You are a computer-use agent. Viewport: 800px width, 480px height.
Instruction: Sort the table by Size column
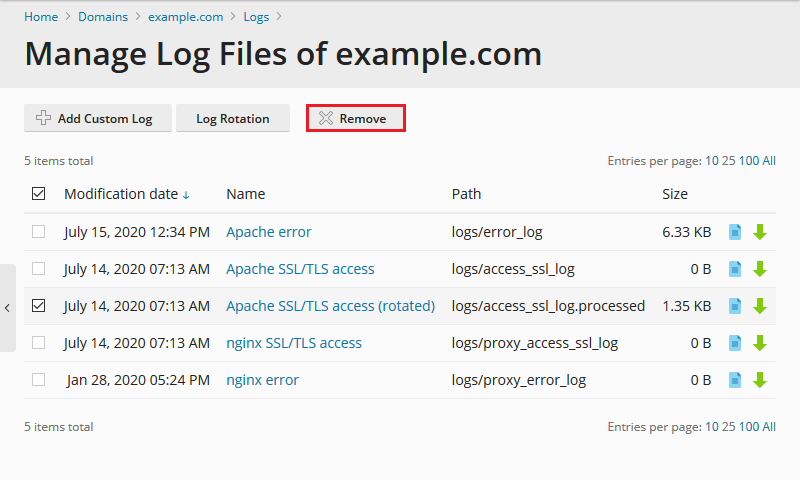coord(675,194)
